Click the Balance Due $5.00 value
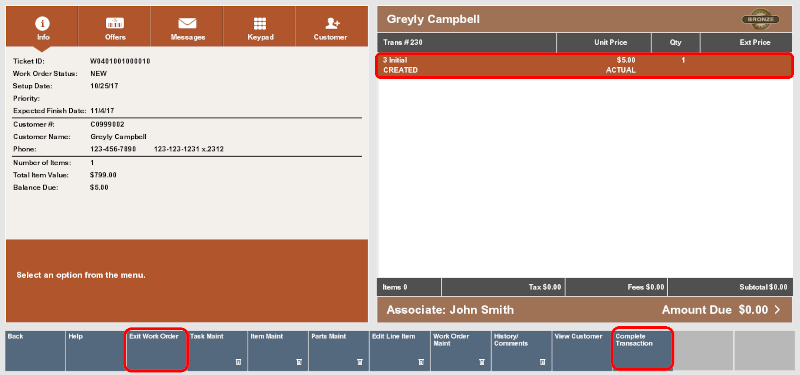The width and height of the screenshot is (800, 375). pos(99,188)
